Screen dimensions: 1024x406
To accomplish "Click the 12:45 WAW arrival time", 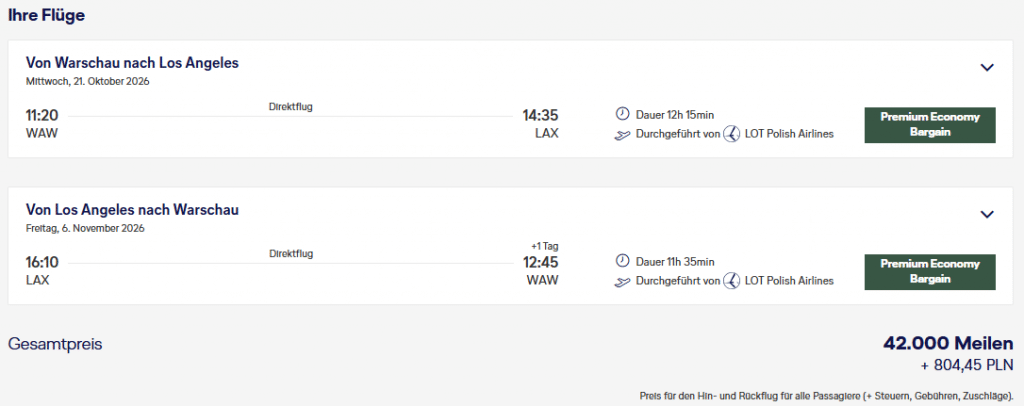I will coord(540,262).
